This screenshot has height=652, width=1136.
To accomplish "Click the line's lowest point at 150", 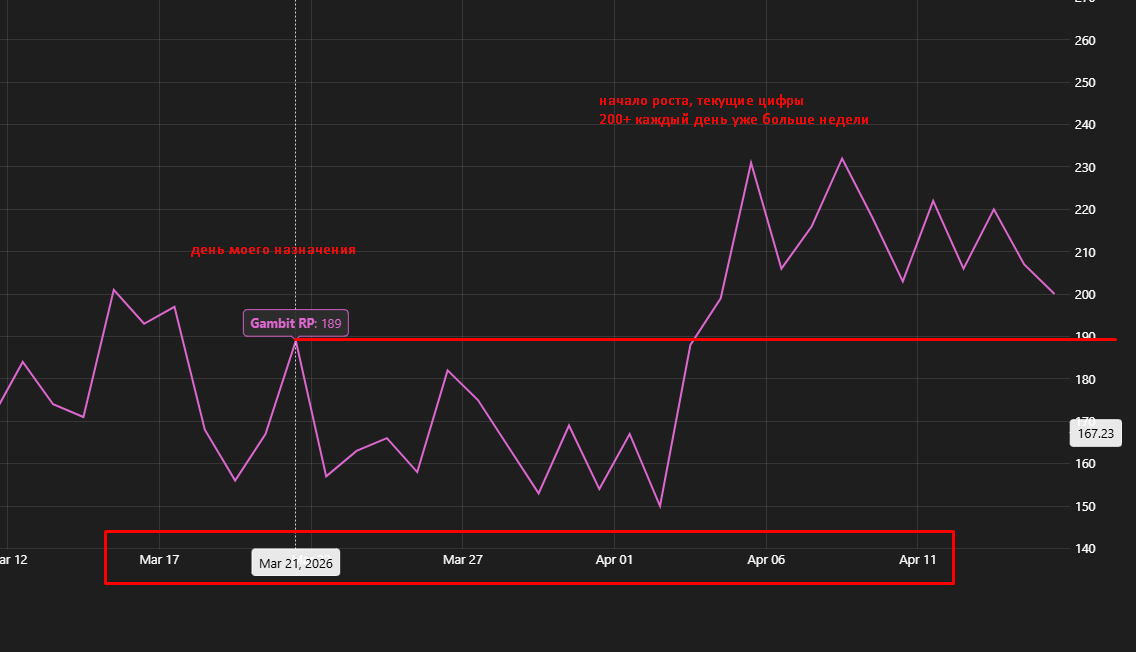I will [x=660, y=506].
